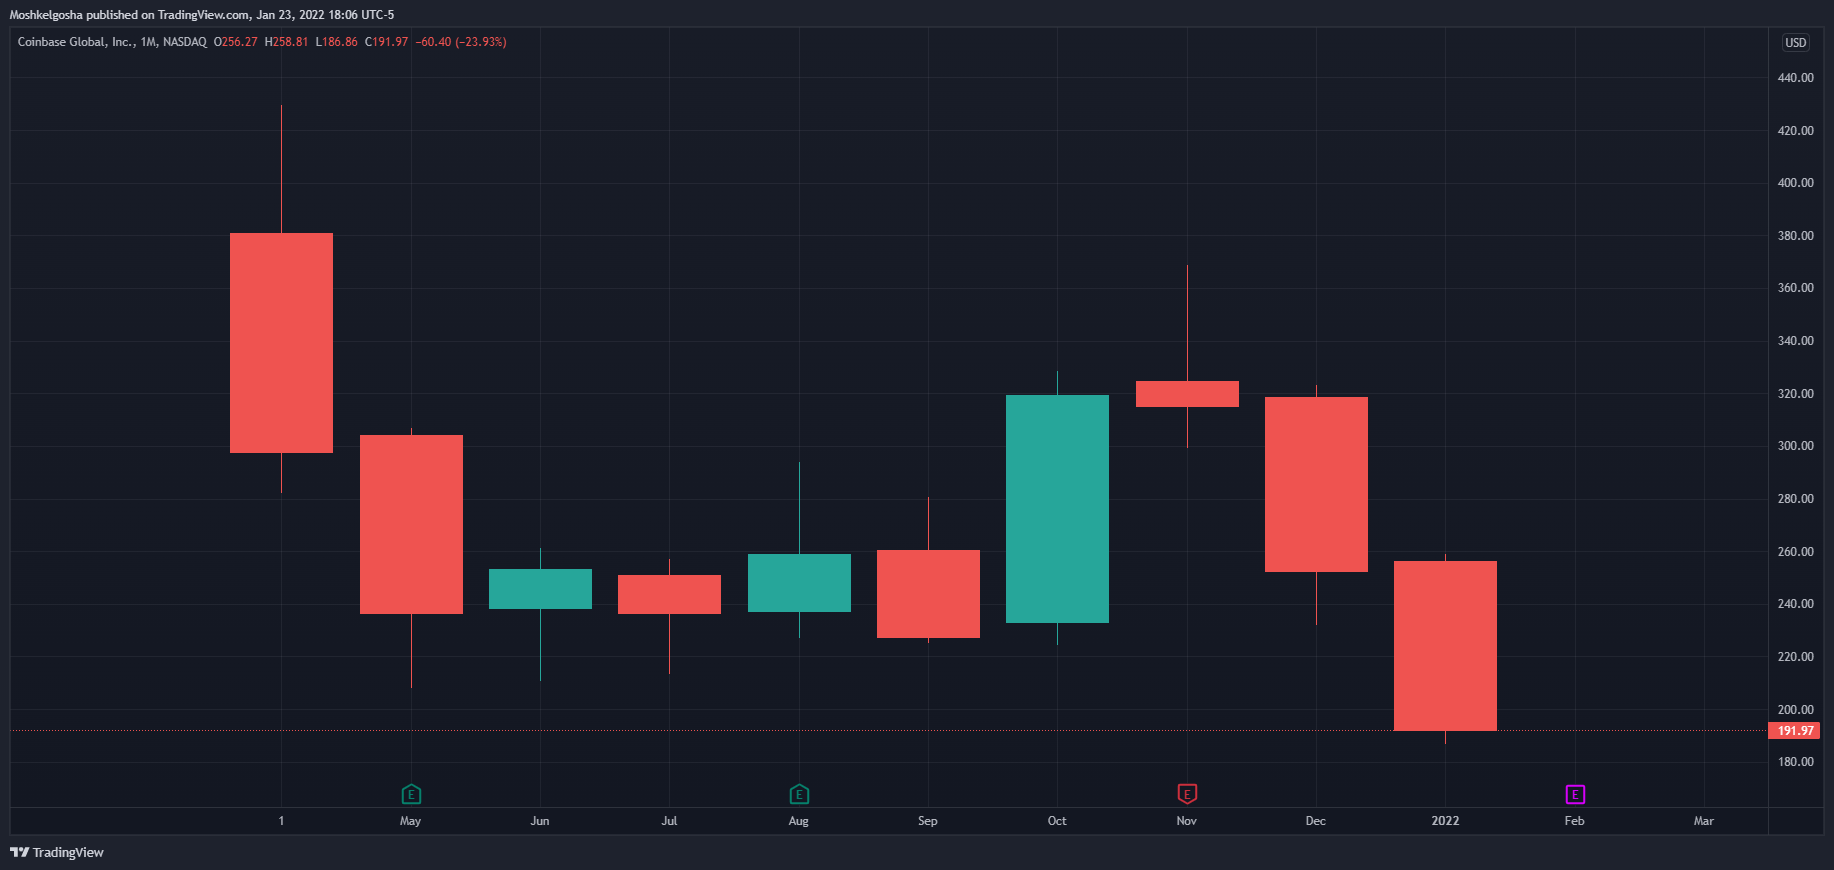
Task: Select the large green October candle
Action: pos(1057,509)
